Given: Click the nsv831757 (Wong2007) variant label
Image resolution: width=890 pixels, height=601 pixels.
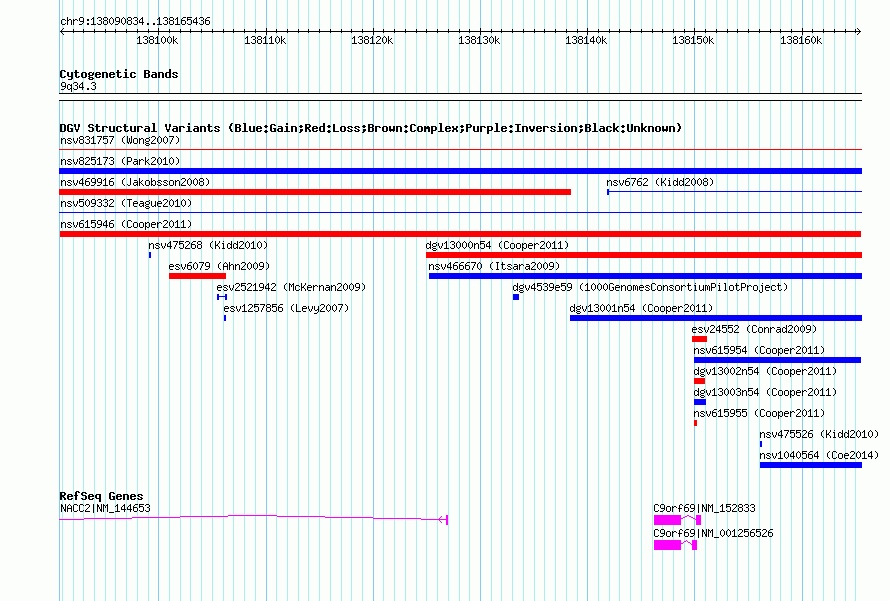Looking at the screenshot, I should [120, 140].
